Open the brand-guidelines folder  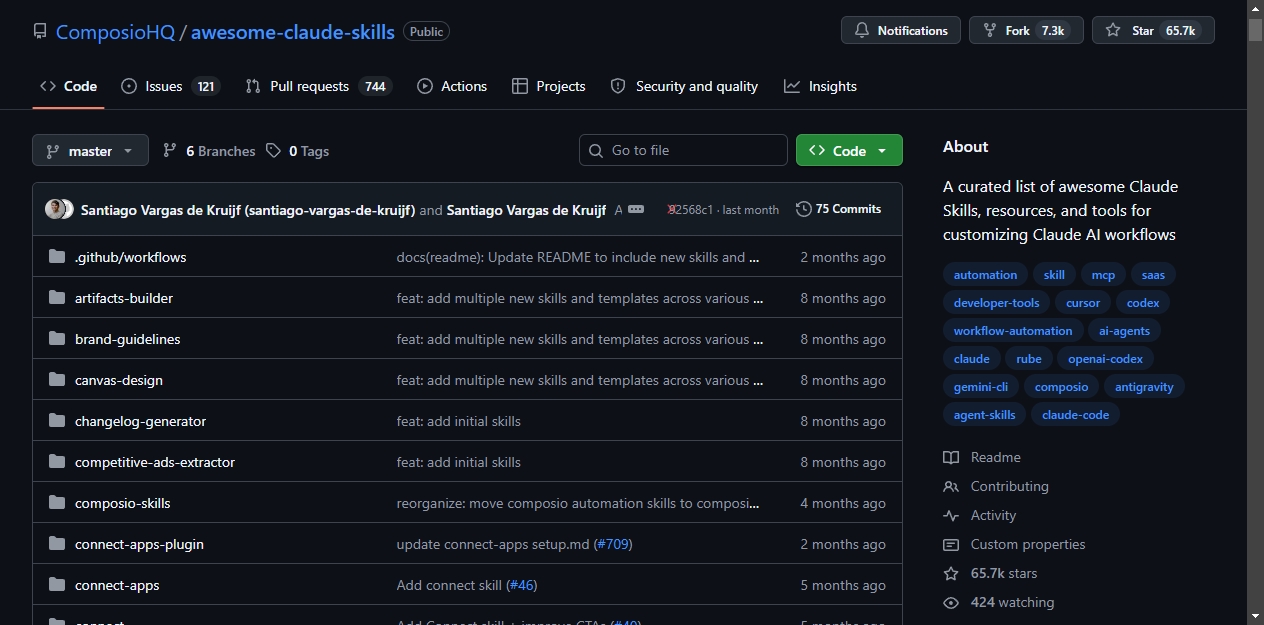coord(128,339)
